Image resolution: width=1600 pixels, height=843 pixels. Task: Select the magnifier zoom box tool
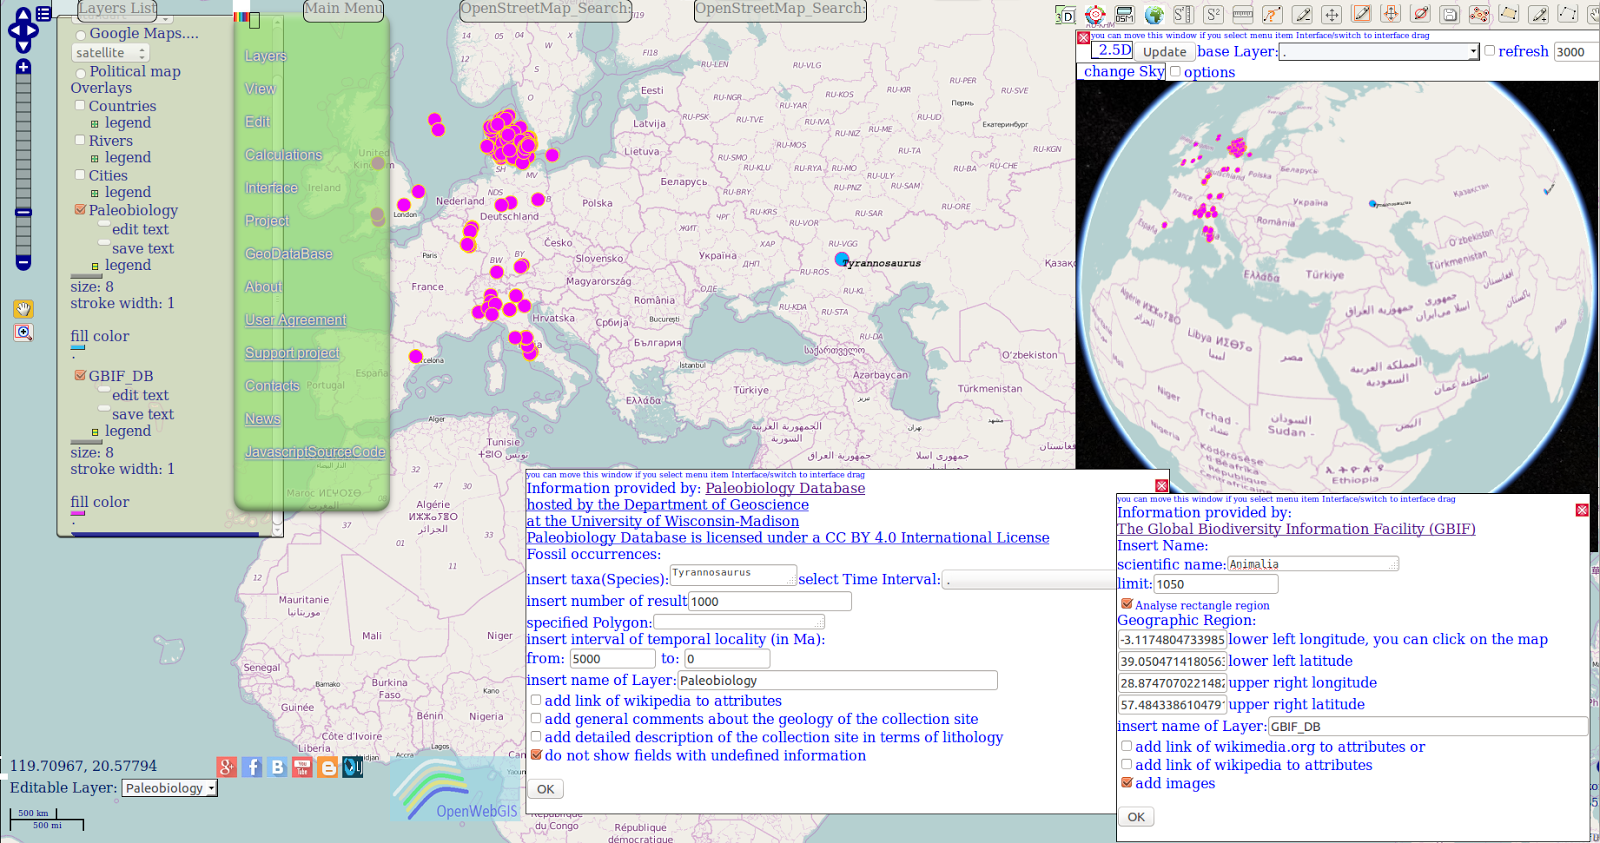click(x=23, y=333)
